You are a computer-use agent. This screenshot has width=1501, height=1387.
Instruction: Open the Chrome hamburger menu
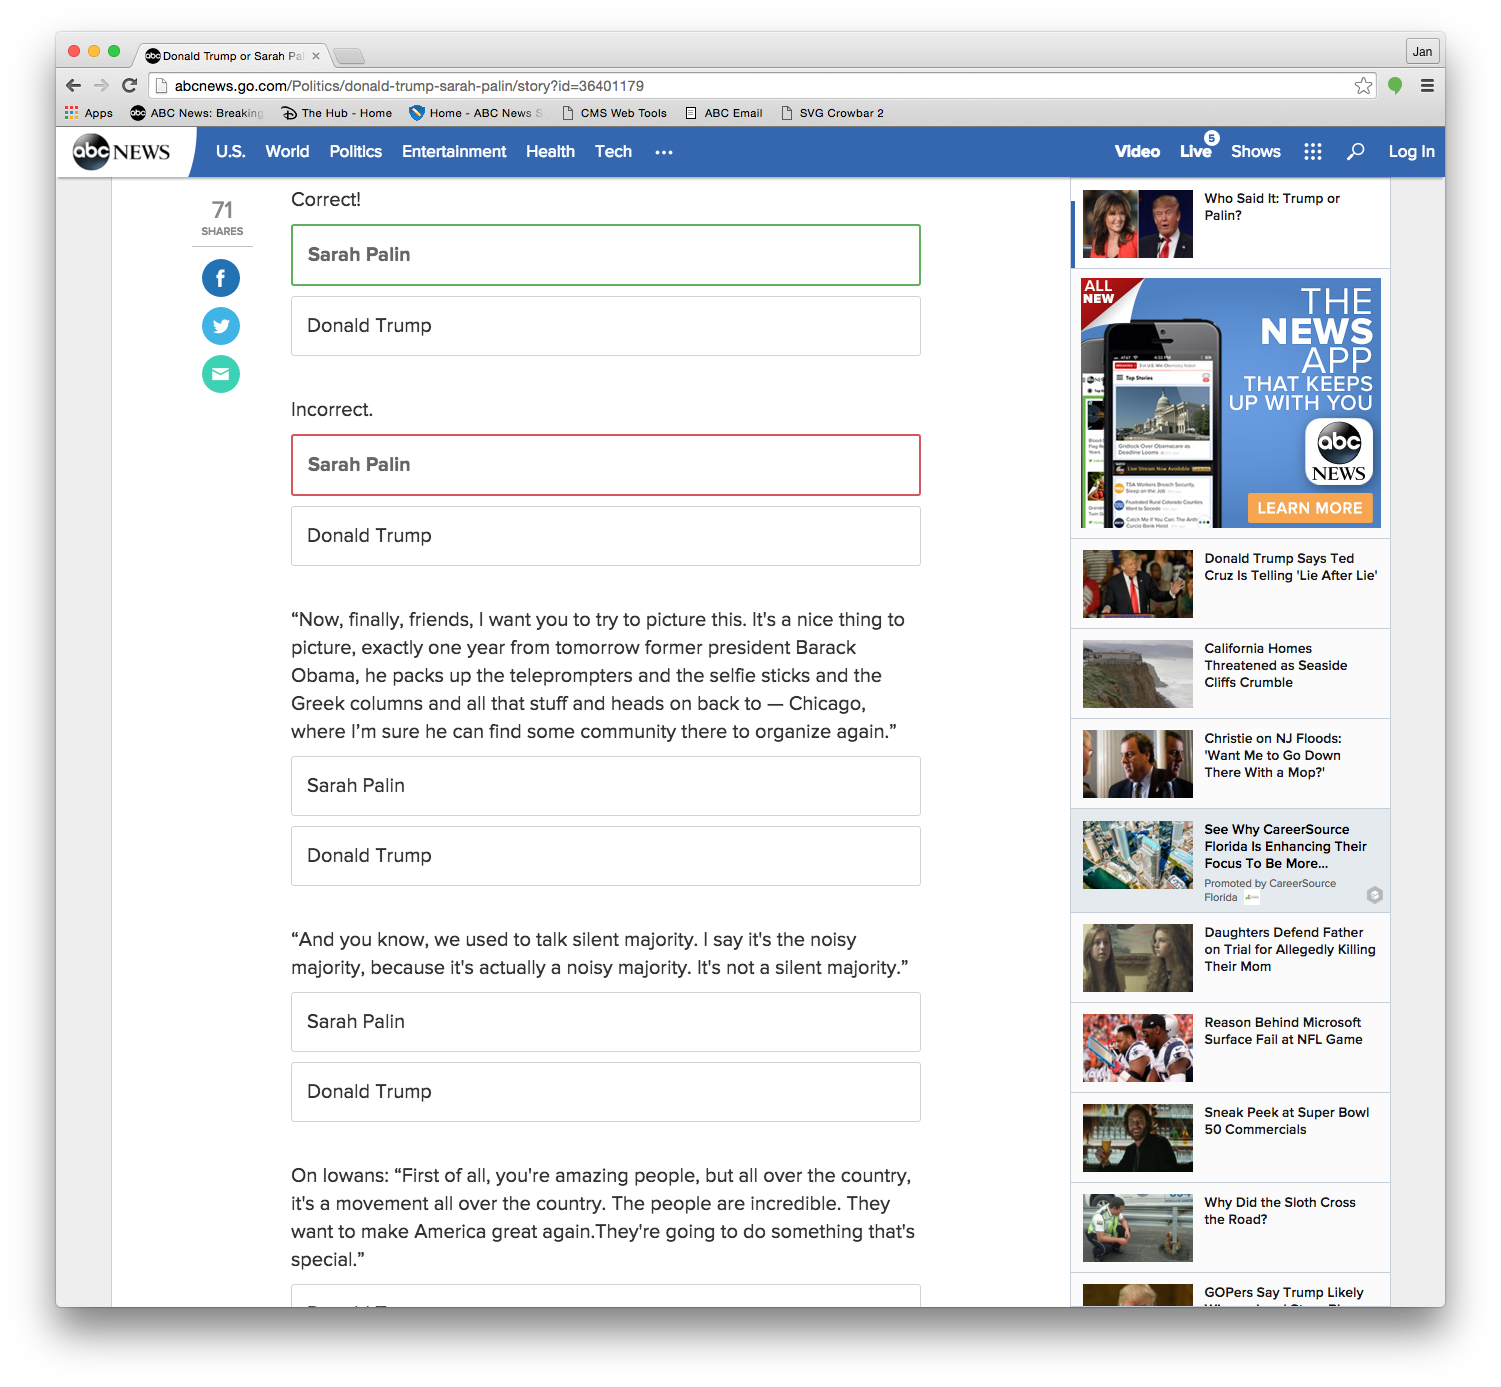(x=1427, y=86)
